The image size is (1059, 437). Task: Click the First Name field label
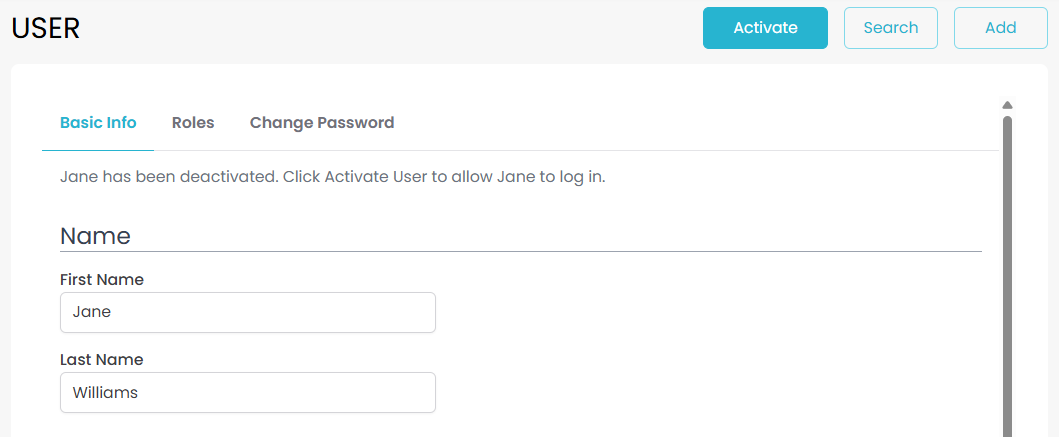click(x=102, y=280)
